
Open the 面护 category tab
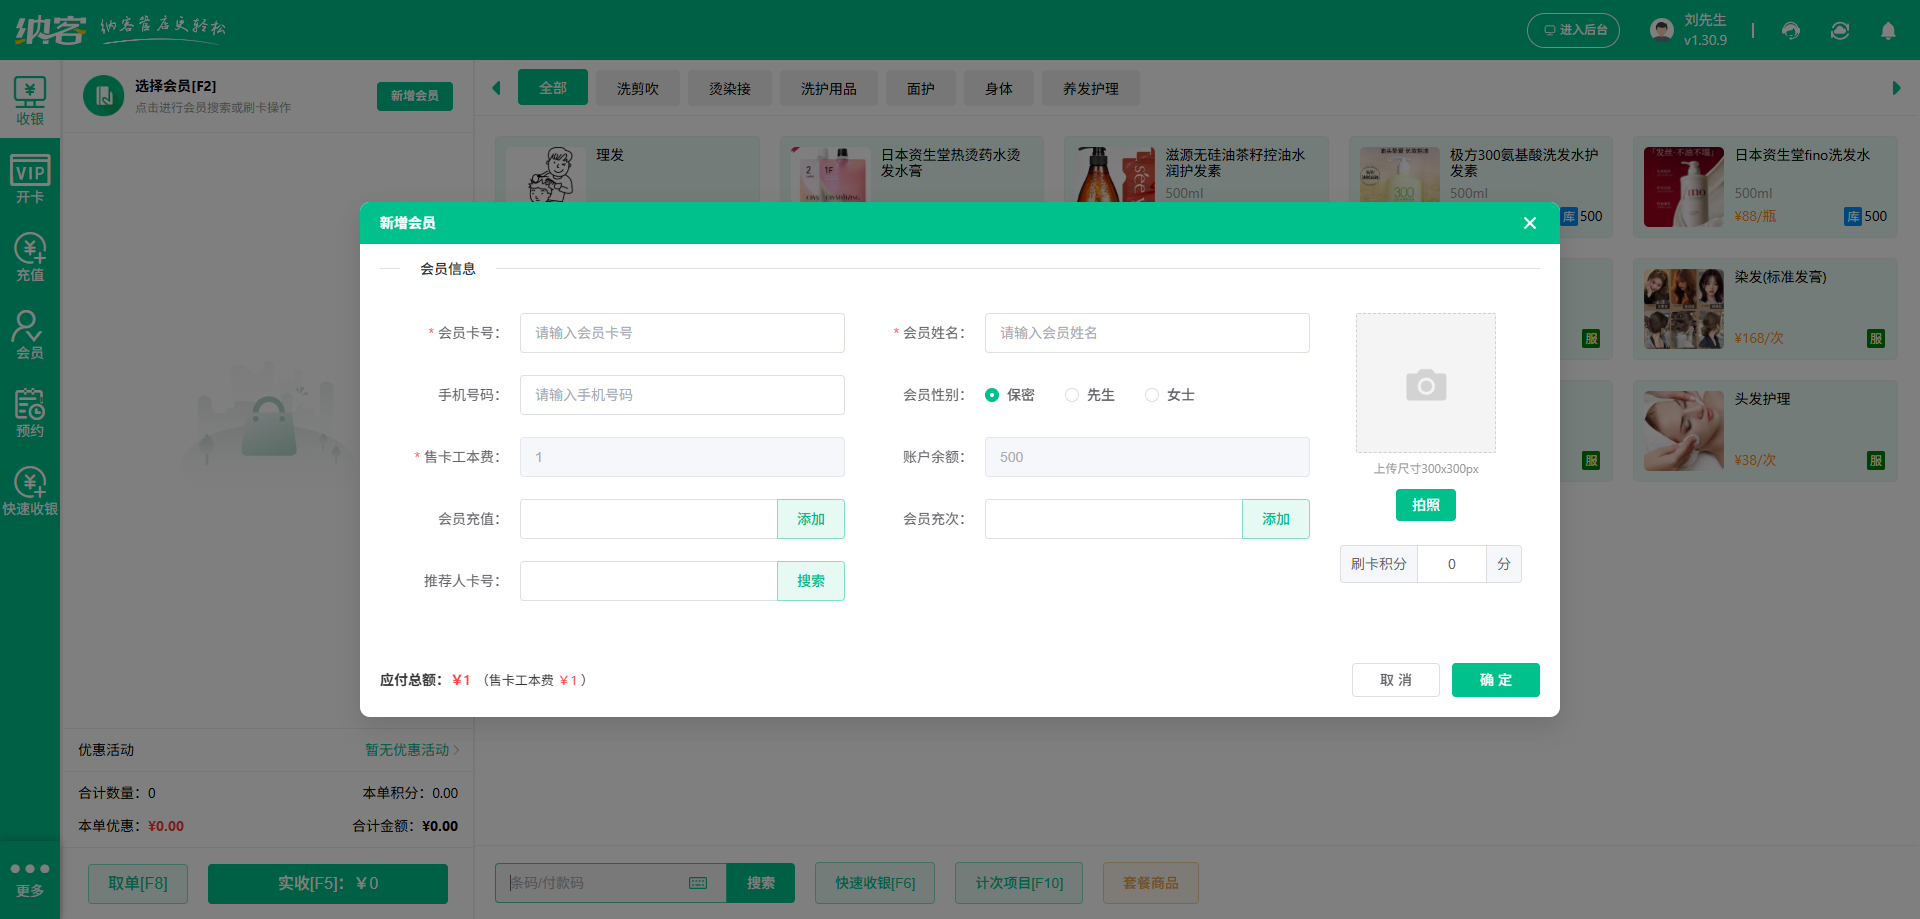[x=920, y=88]
